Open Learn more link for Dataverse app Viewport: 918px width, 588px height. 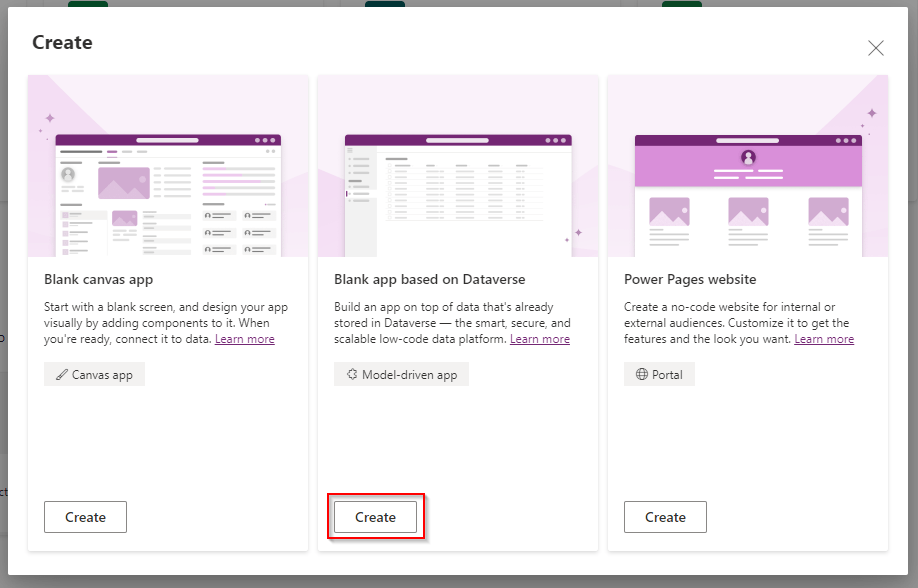(x=540, y=339)
